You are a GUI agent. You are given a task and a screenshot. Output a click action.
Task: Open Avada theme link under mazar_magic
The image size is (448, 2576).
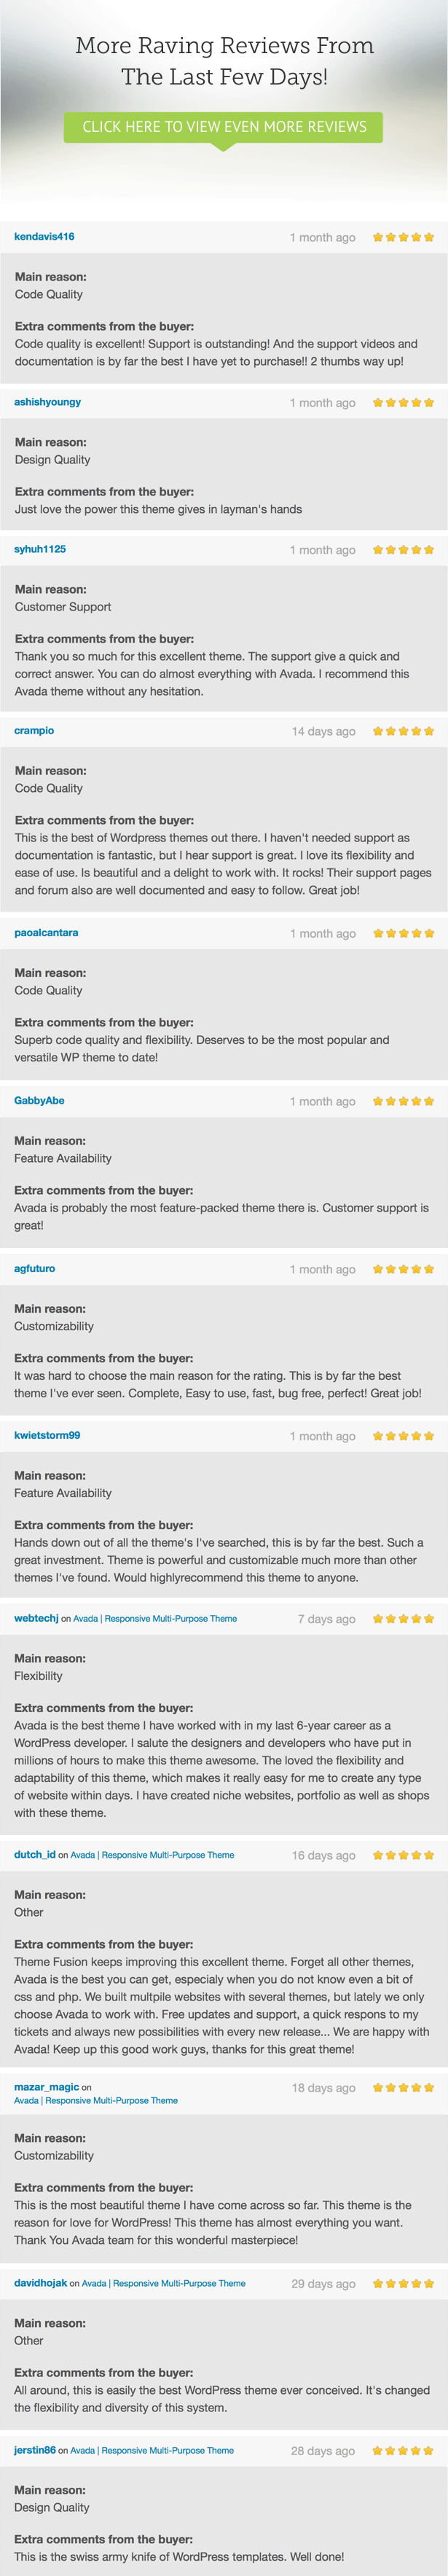click(x=96, y=2101)
